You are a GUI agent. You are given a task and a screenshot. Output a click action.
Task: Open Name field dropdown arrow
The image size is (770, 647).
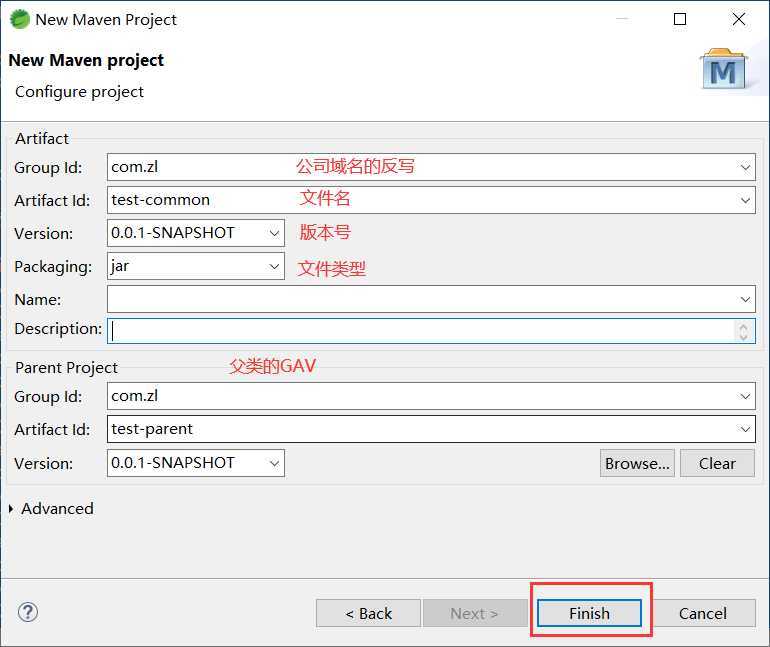point(745,299)
